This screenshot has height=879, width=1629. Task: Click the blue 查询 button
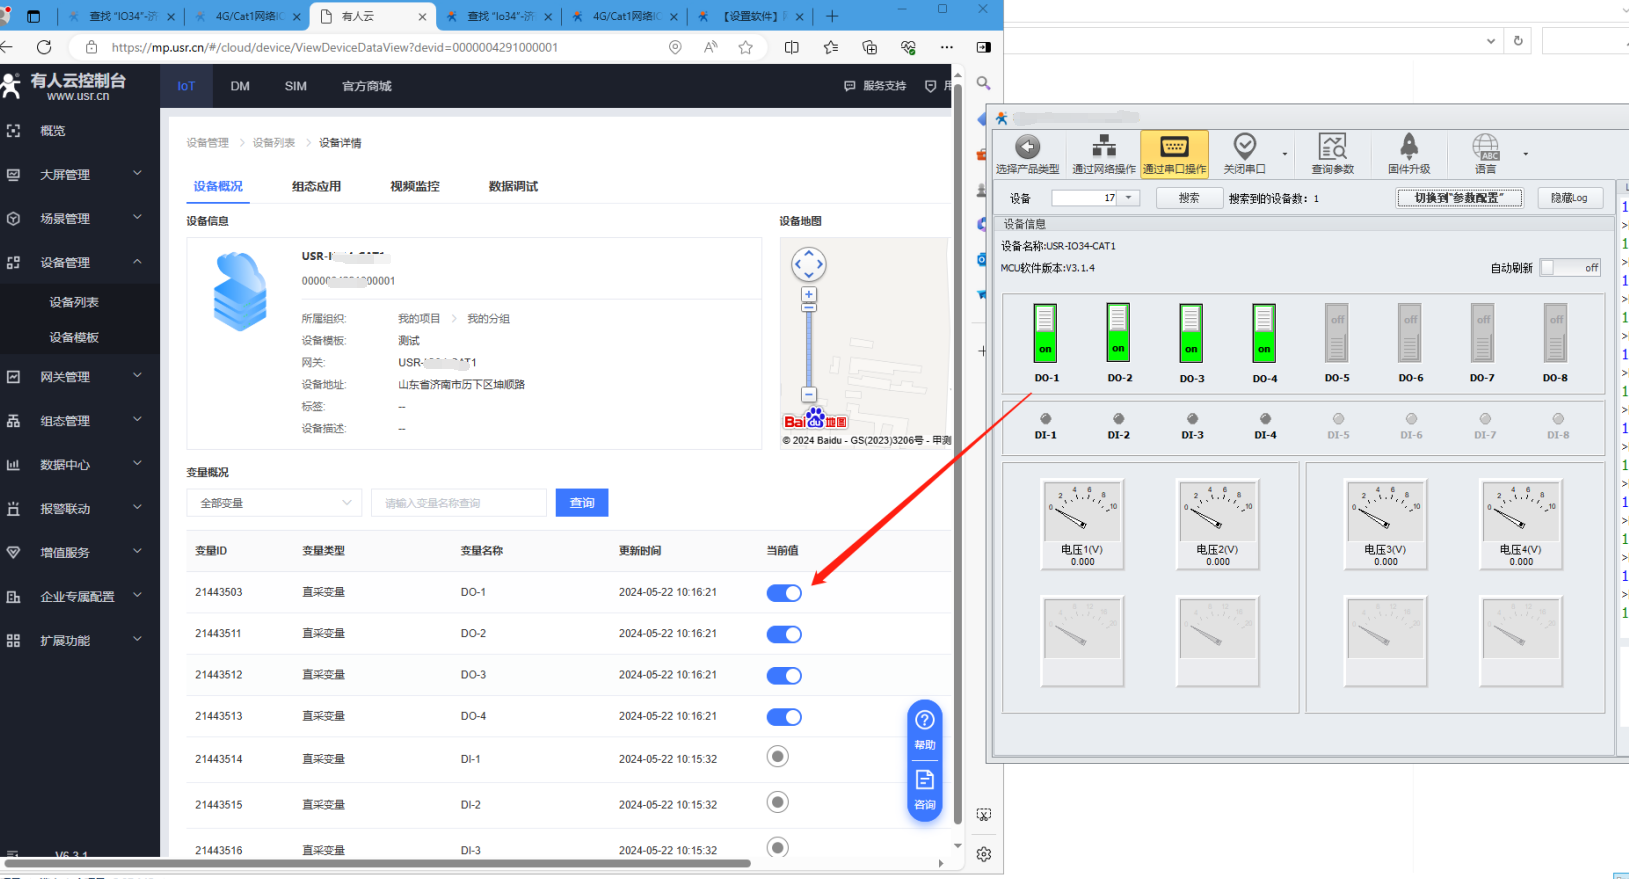point(581,503)
